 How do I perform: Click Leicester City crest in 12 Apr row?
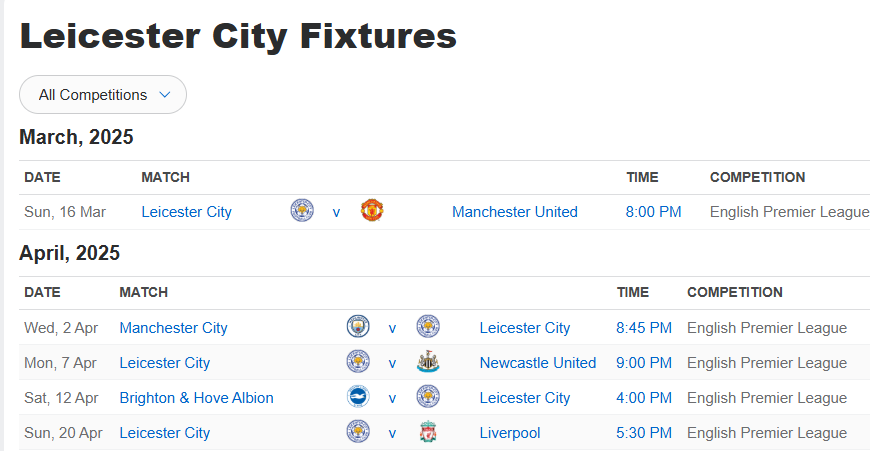[x=428, y=397]
